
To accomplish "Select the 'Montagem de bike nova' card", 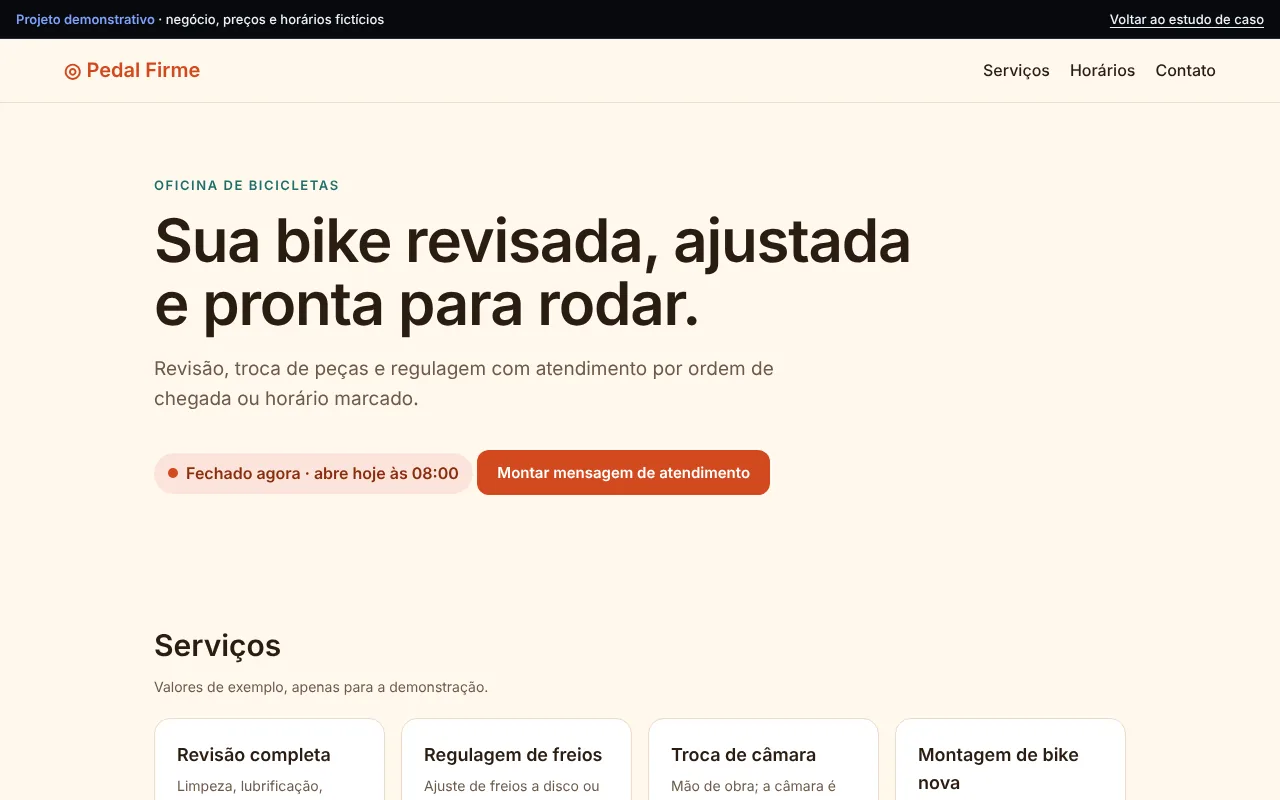I will 1010,759.
